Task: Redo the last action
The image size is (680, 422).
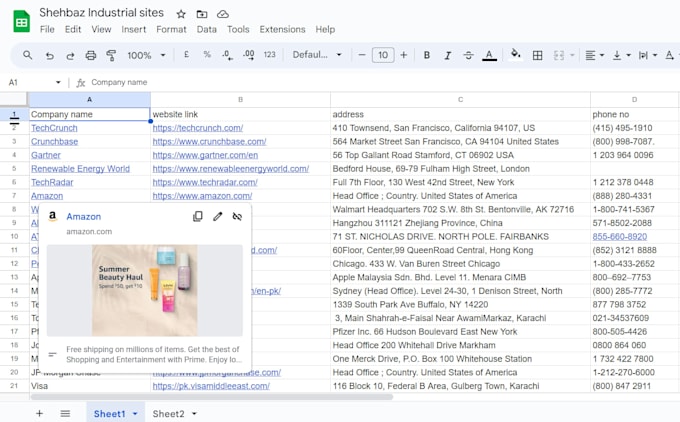Action: tap(70, 56)
